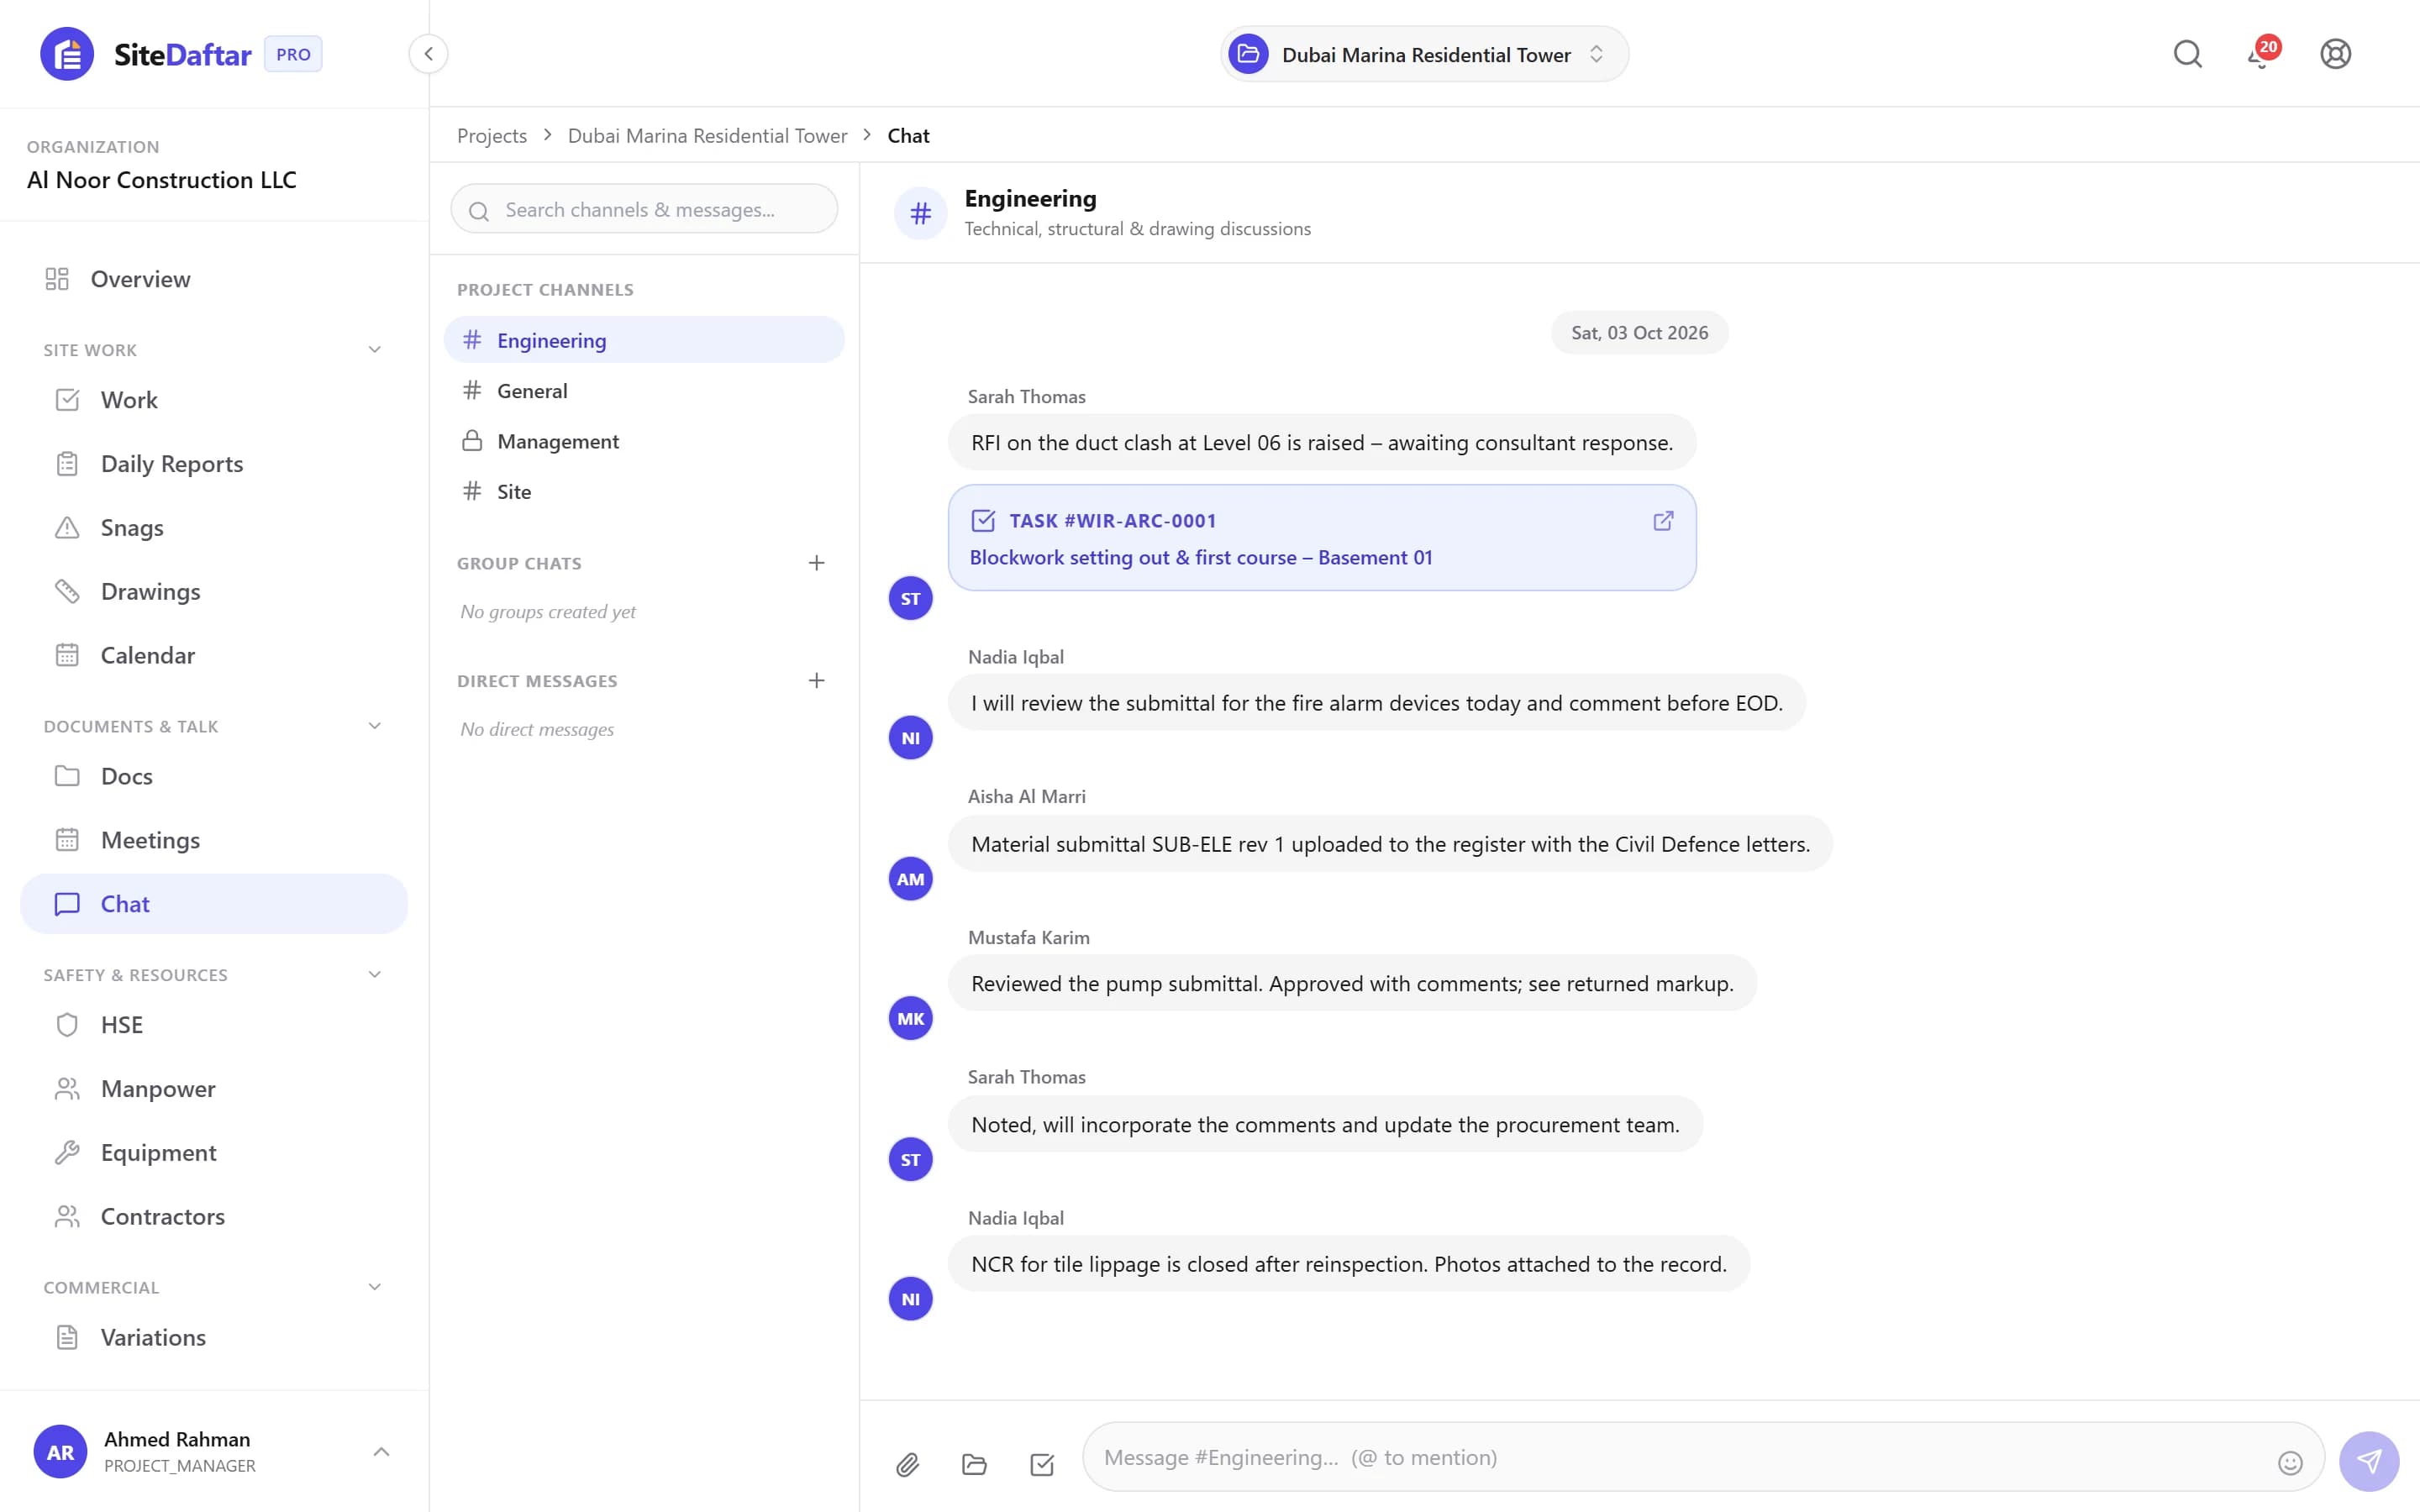
Task: Open Manpower in the sidebar
Action: coord(214,1089)
